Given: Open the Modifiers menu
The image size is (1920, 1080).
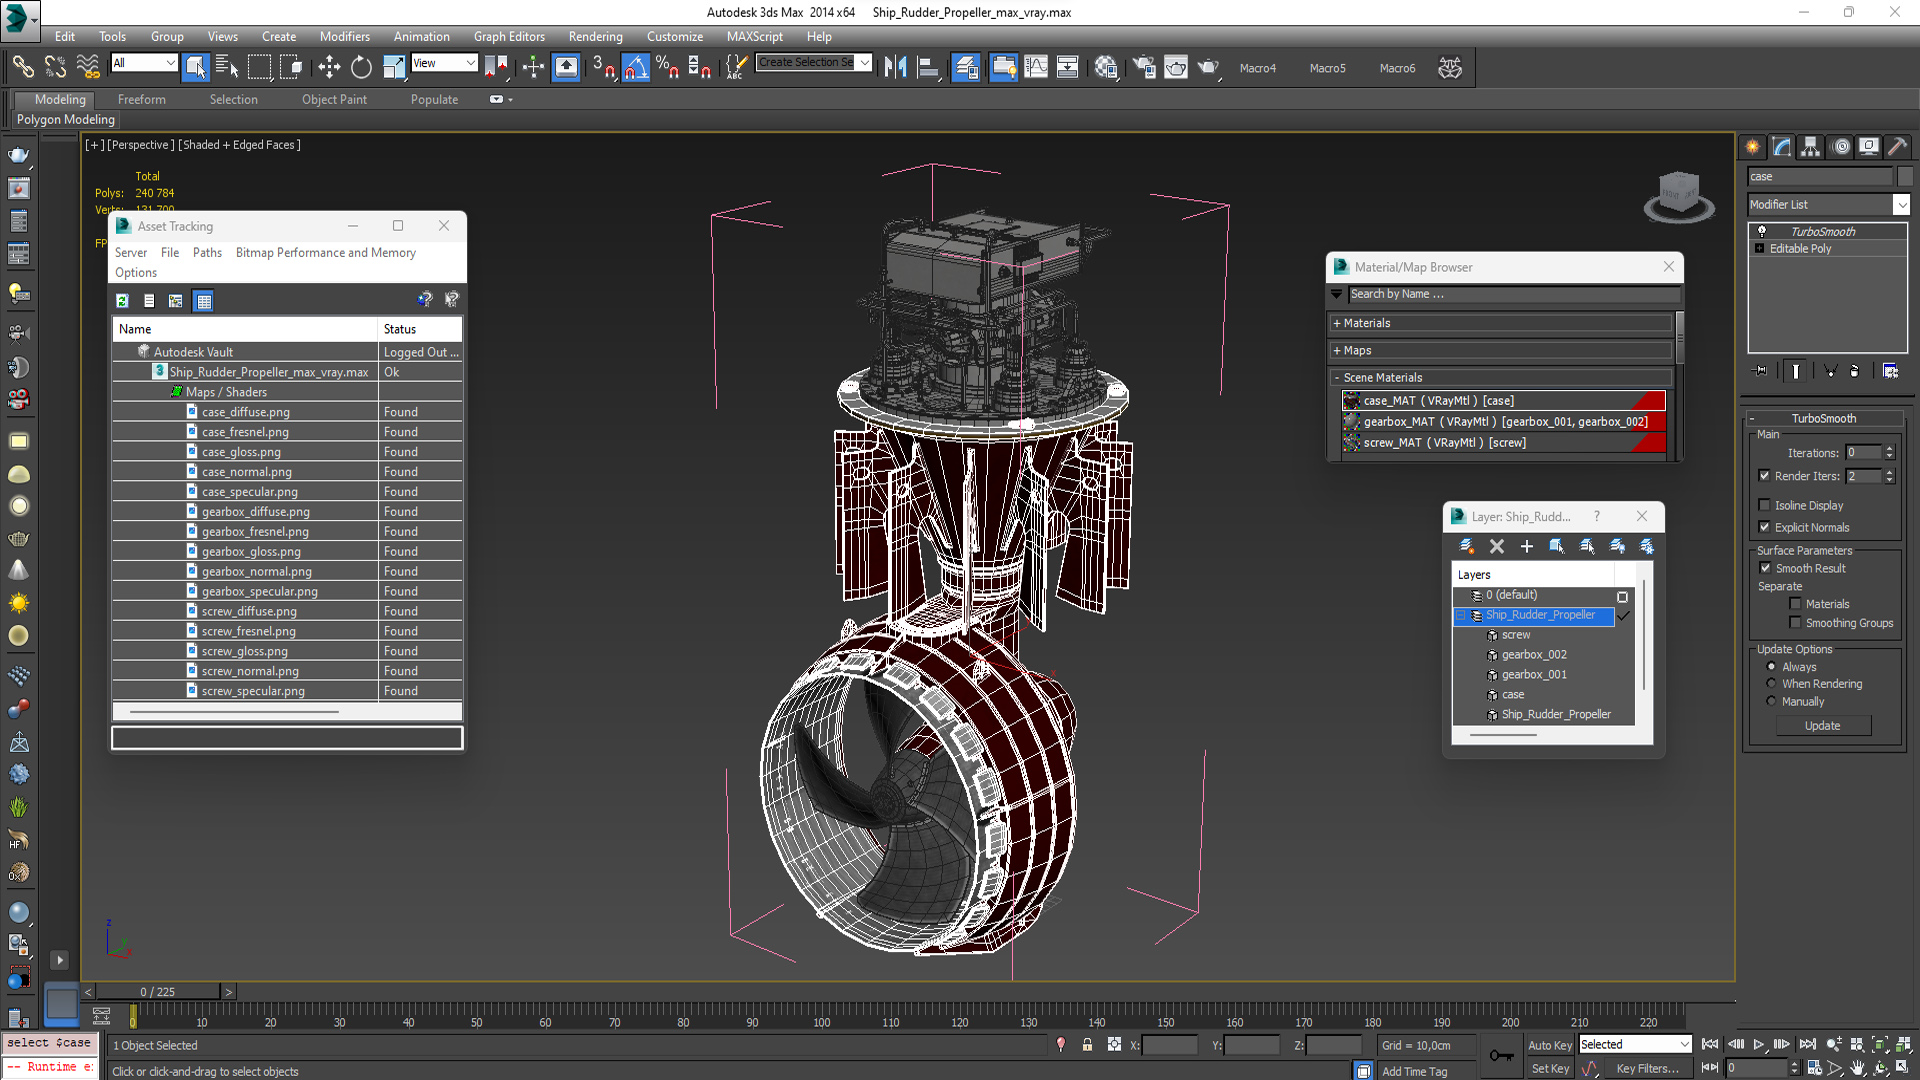Looking at the screenshot, I should pyautogui.click(x=345, y=36).
